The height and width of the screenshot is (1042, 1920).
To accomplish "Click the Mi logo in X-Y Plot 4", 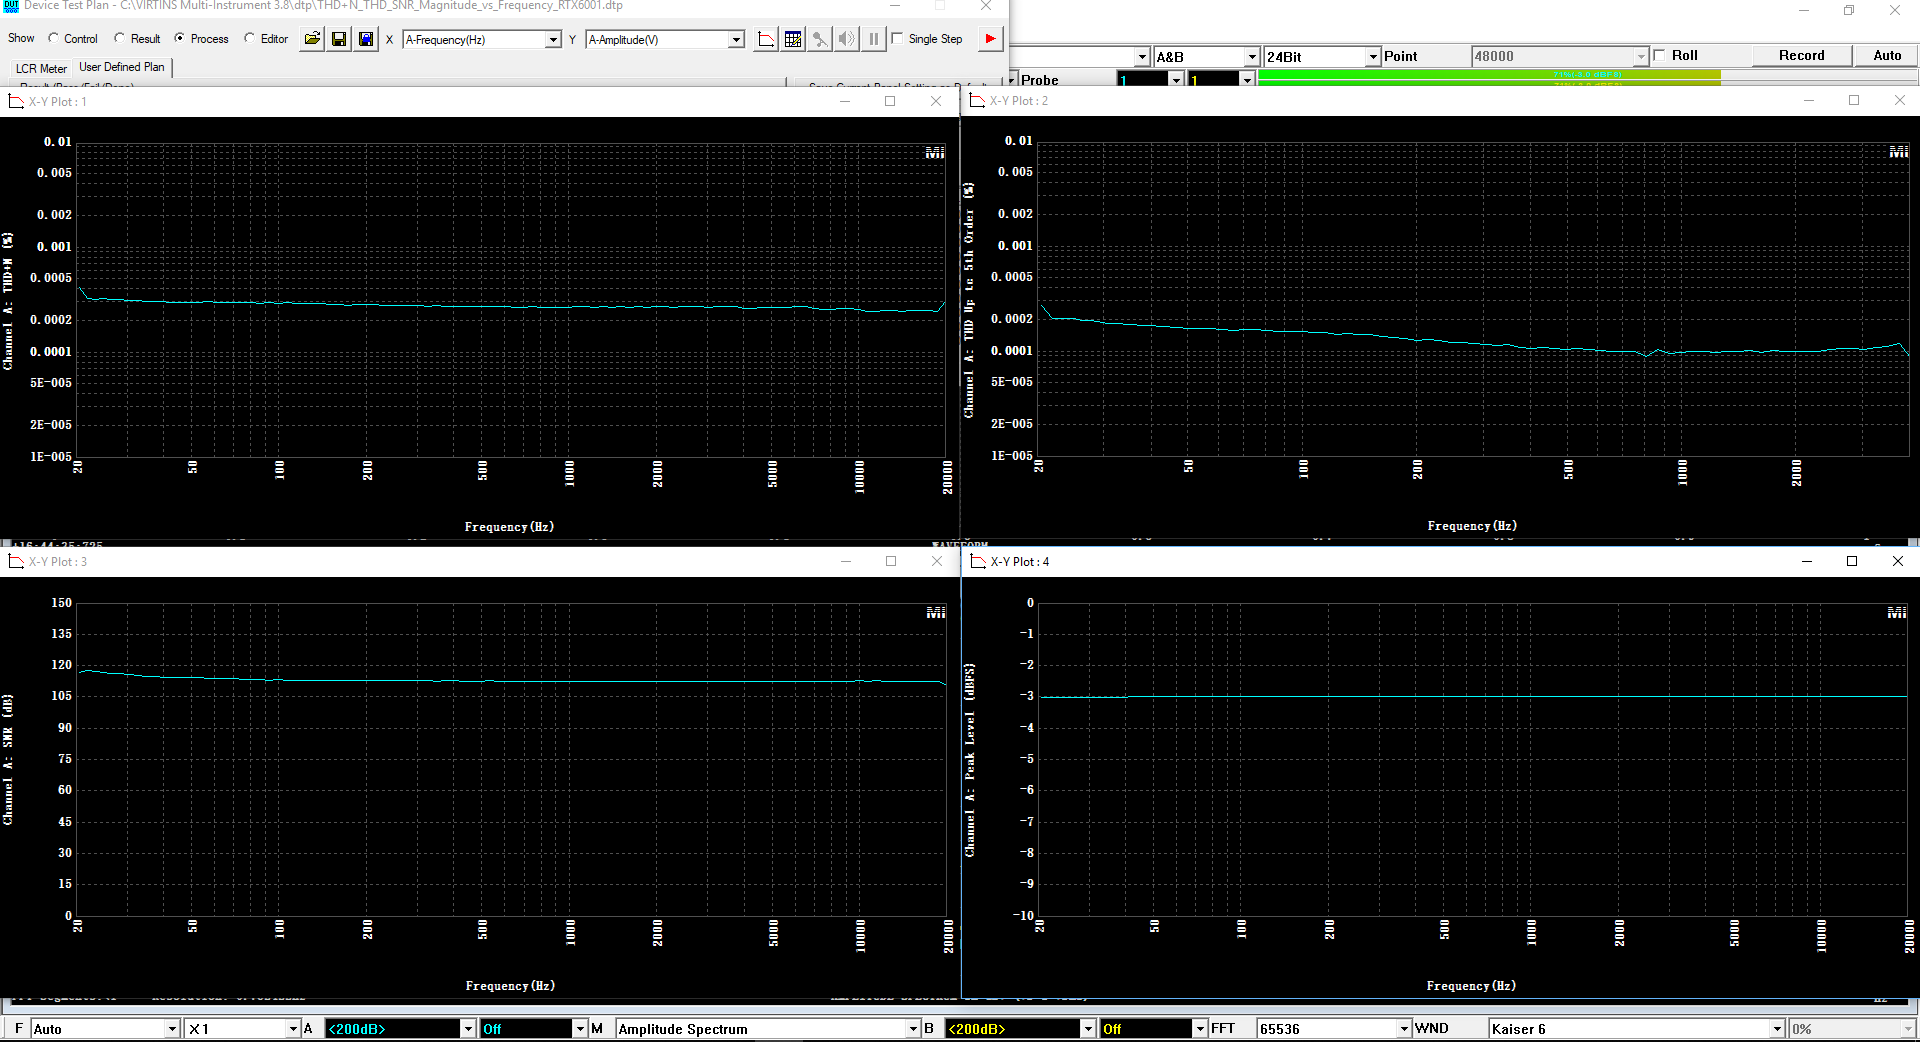I will (1897, 612).
